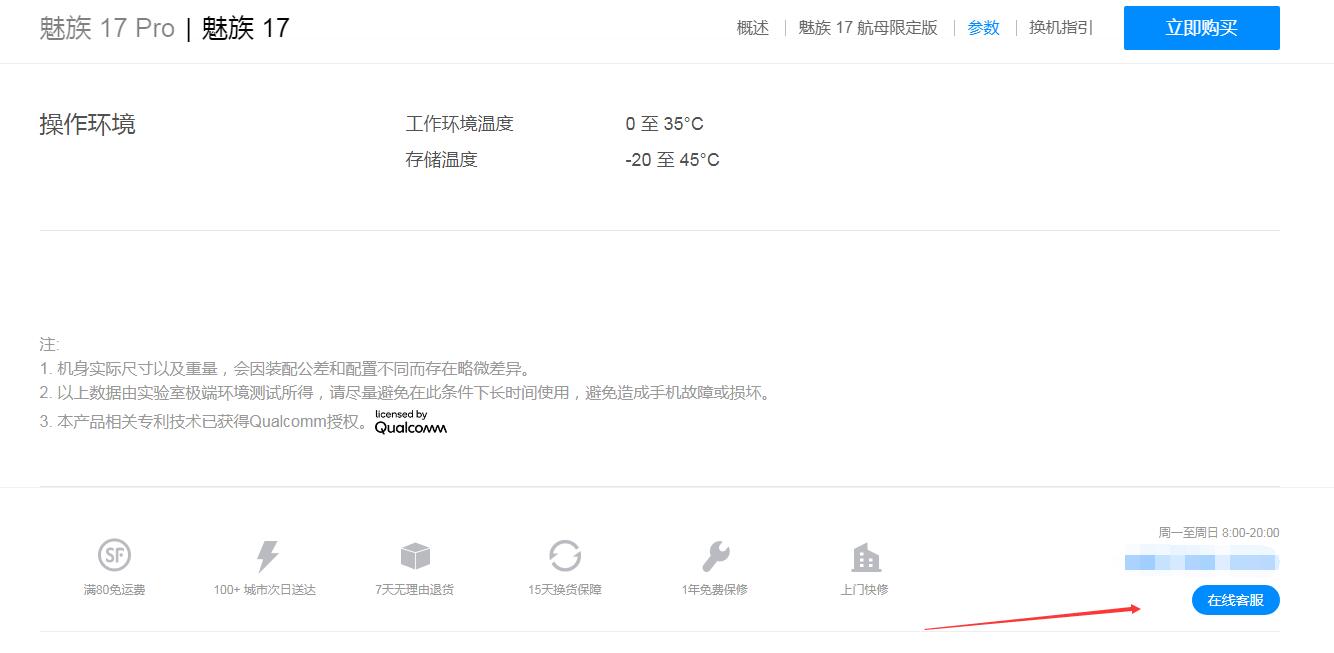Screen dimensions: 1334x653
Task: Open the 换机指引 guide link
Action: (1061, 28)
